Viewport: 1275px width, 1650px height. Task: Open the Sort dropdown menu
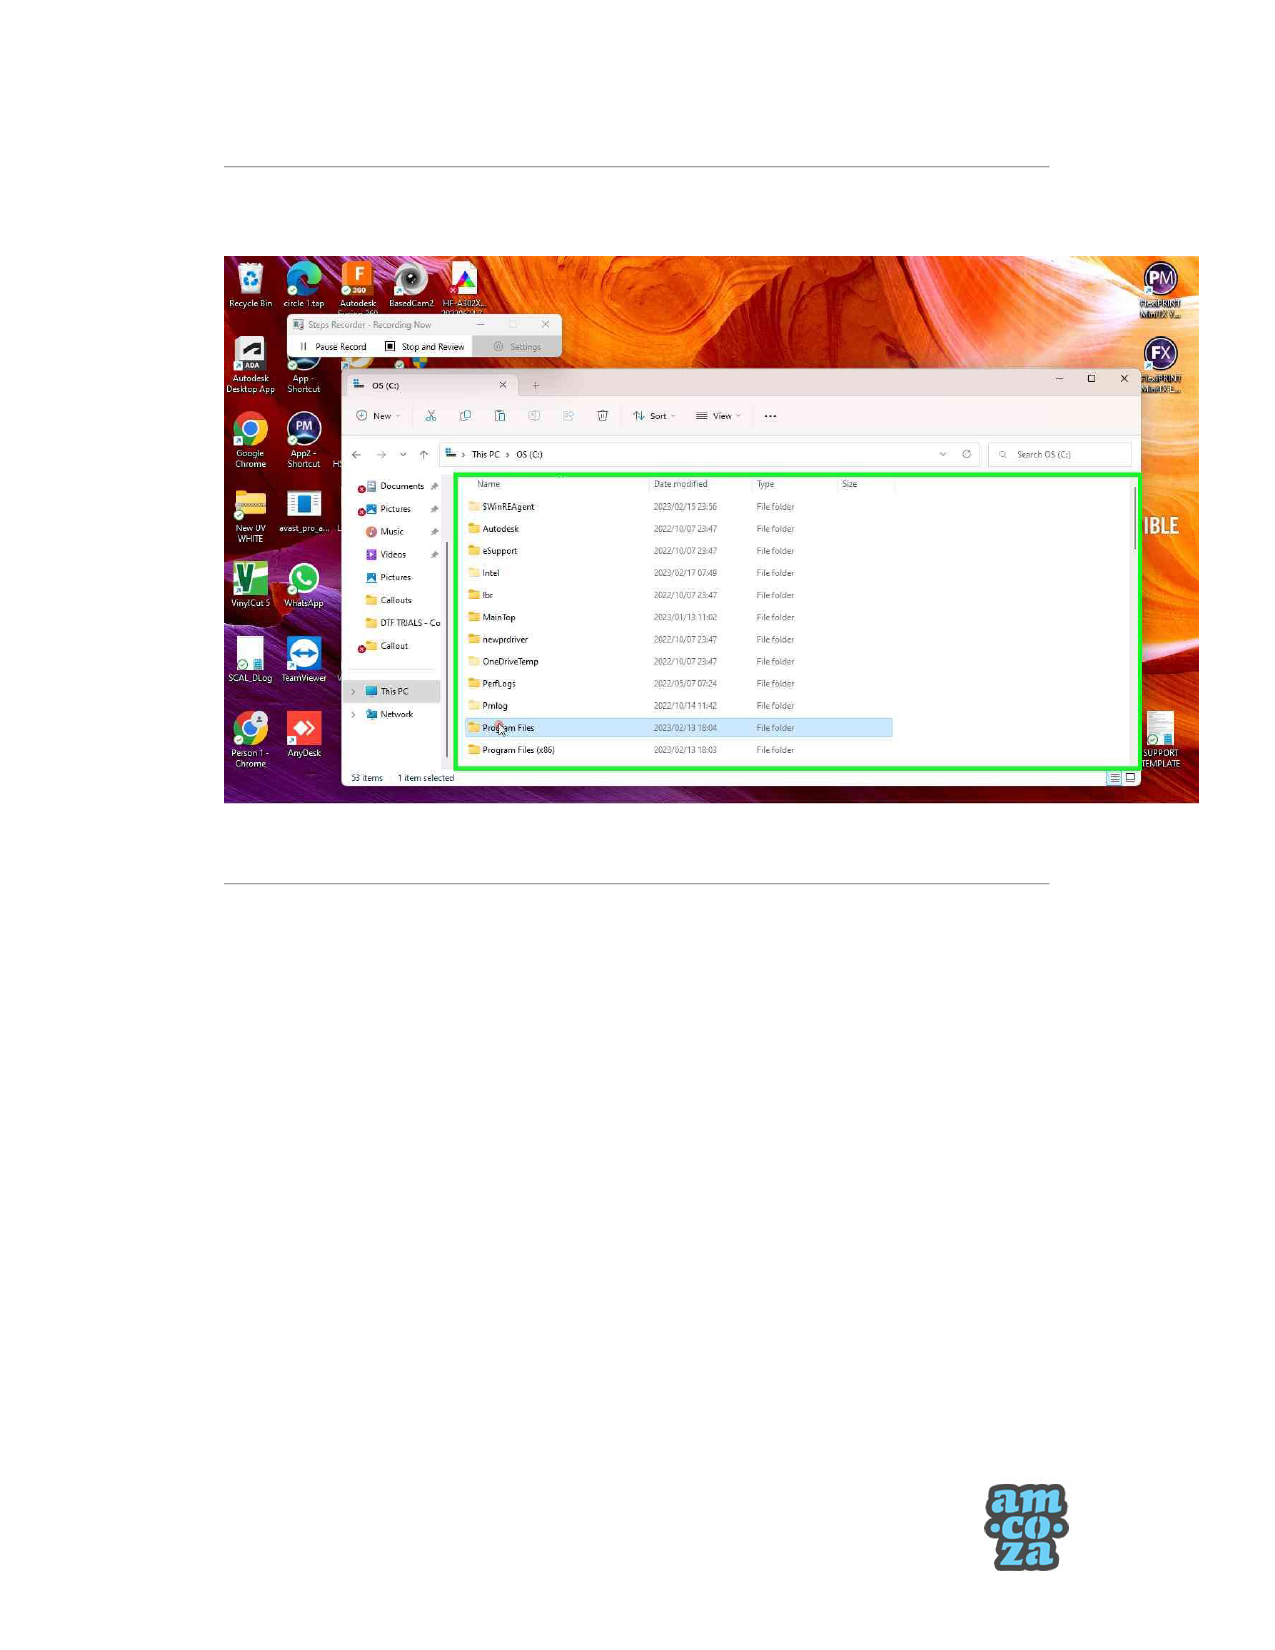pos(654,416)
